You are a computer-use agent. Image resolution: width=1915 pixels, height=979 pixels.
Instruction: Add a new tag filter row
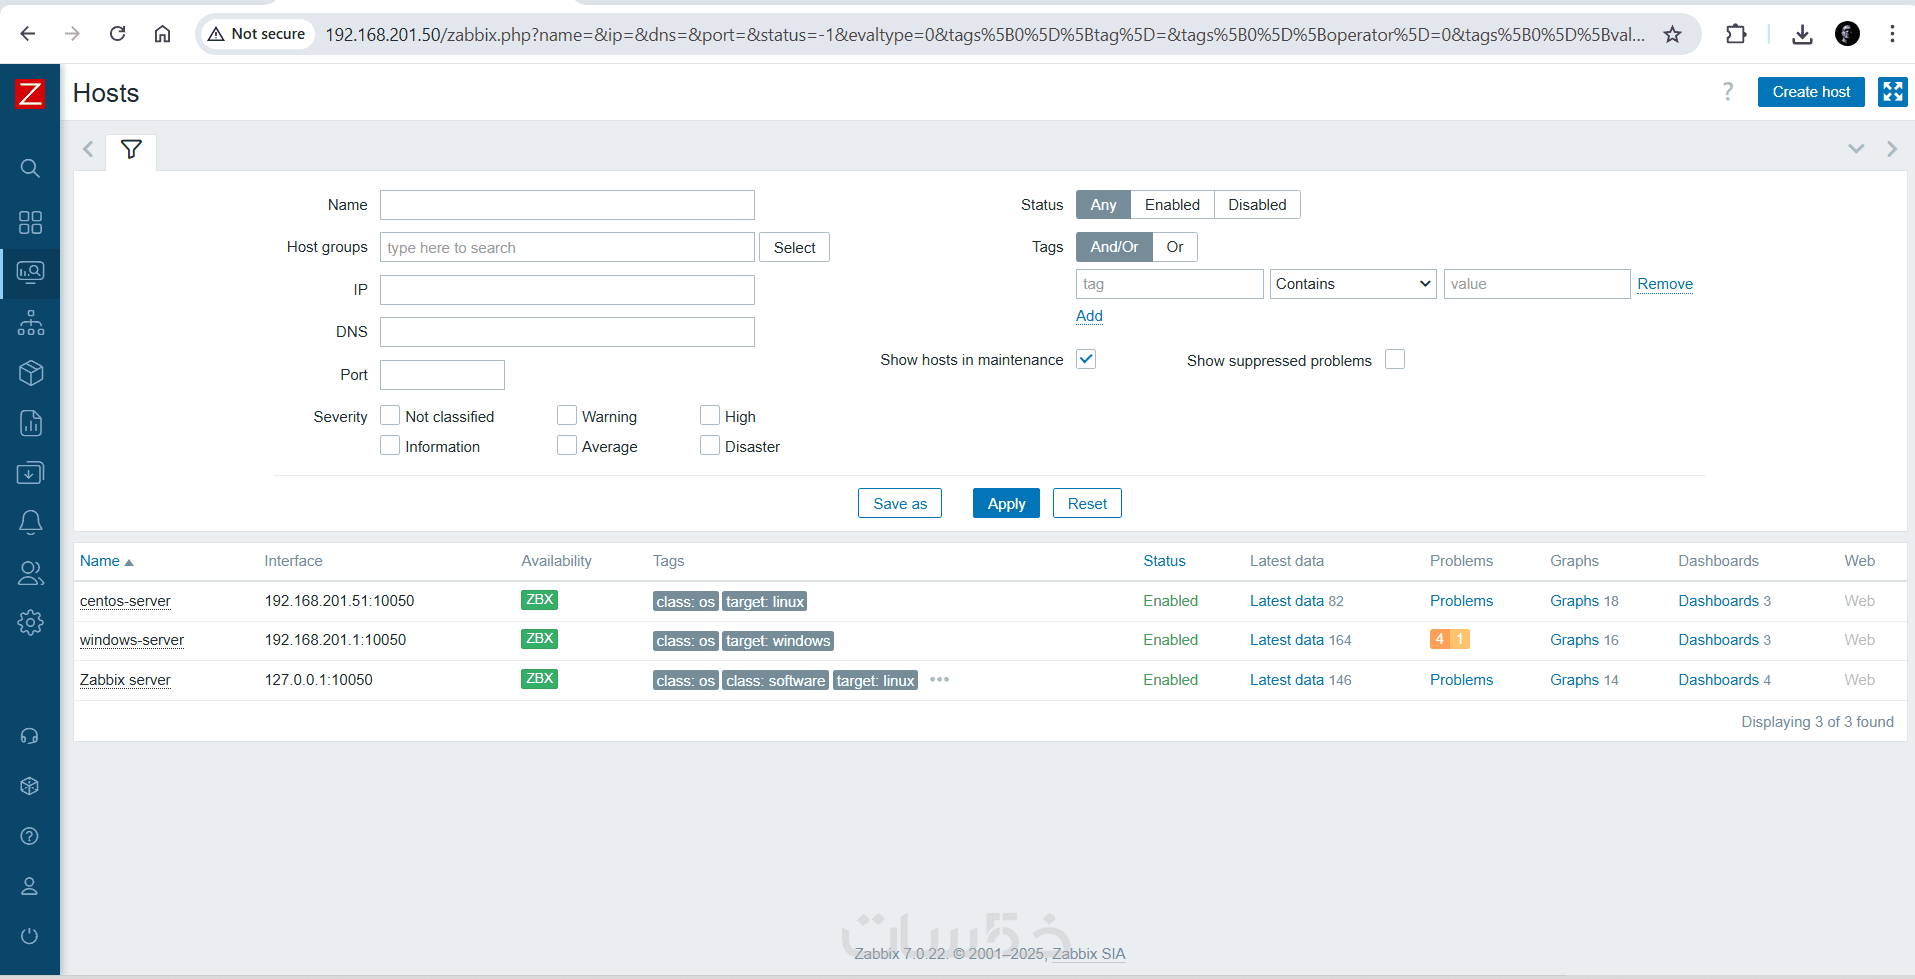coord(1089,316)
